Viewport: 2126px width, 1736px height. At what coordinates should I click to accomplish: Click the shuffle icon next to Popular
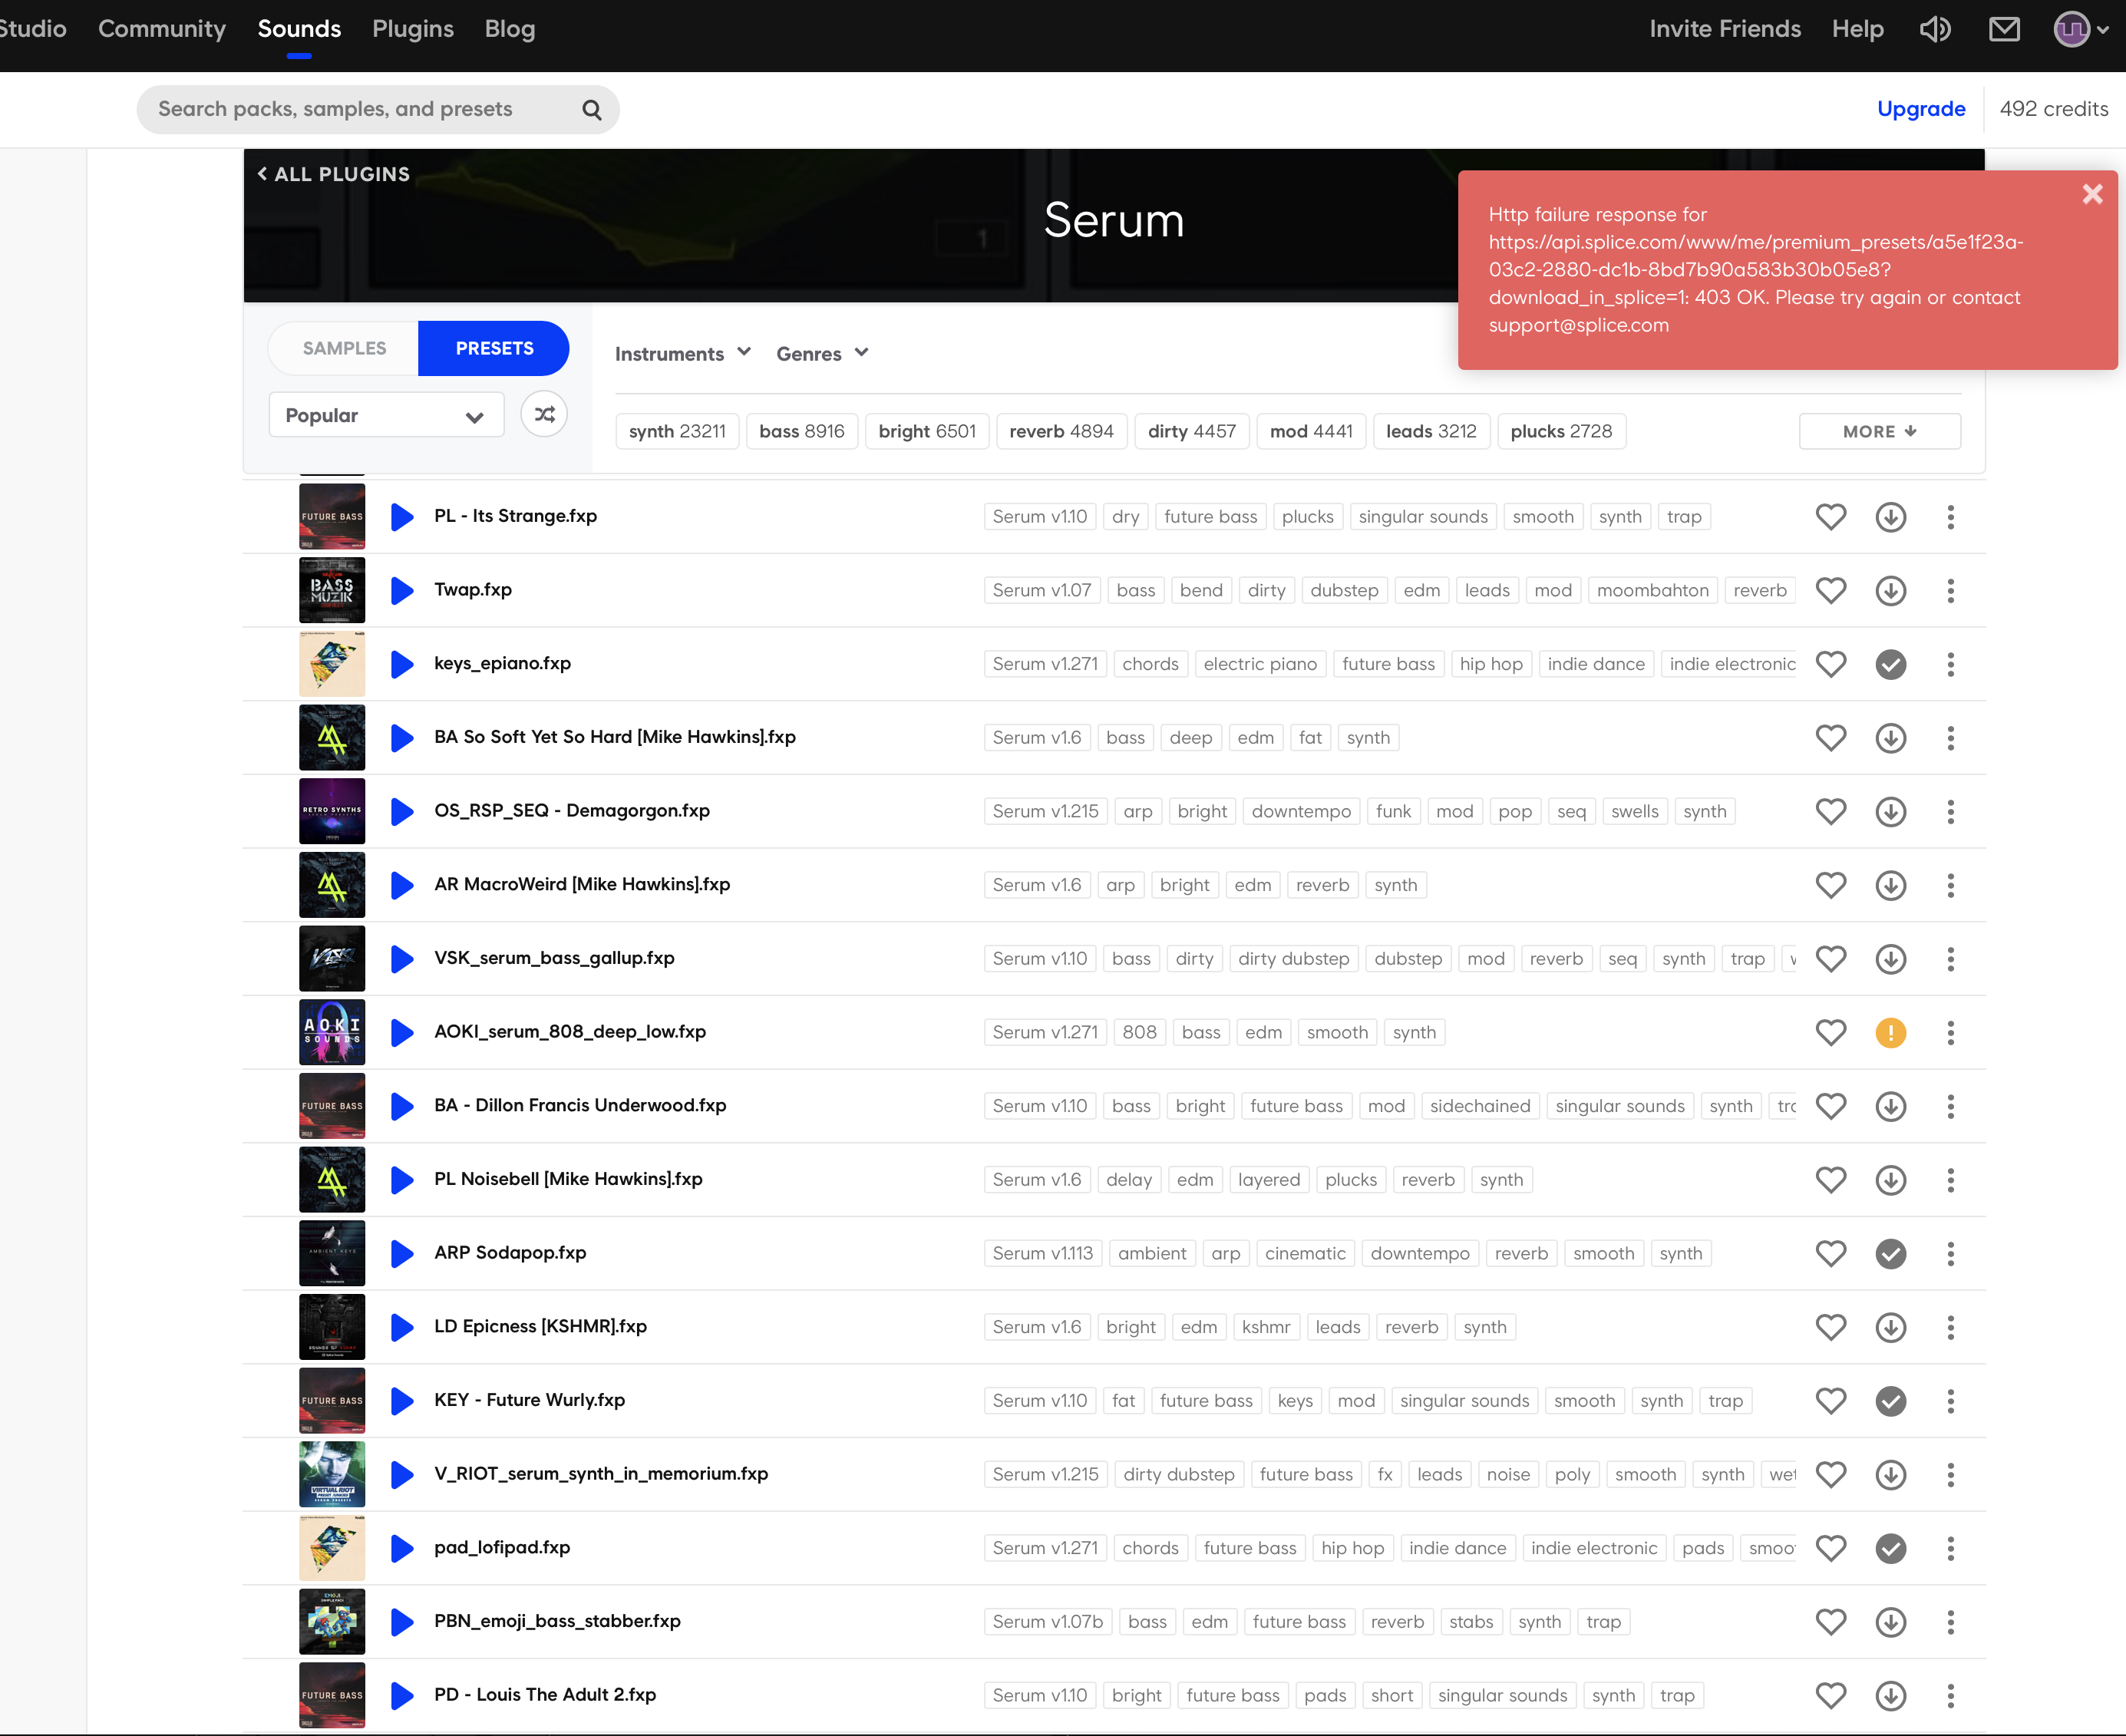click(544, 414)
